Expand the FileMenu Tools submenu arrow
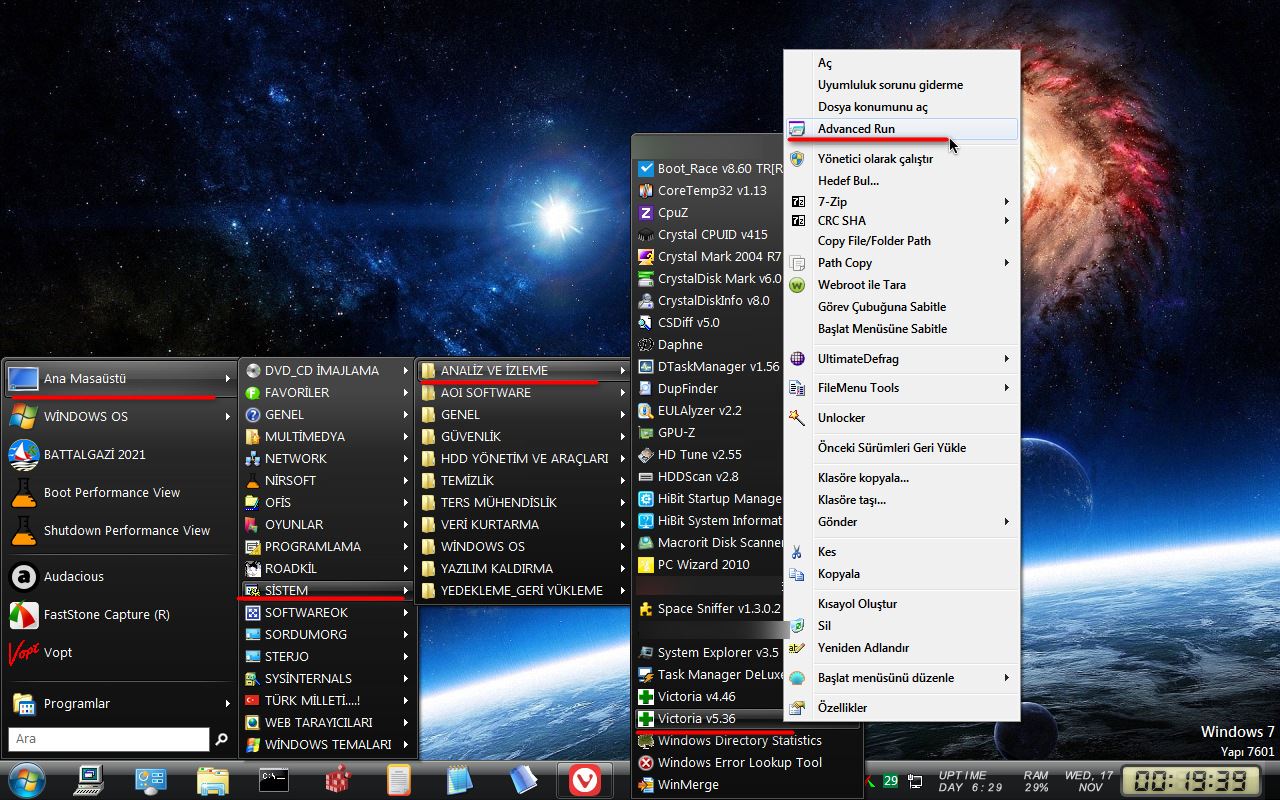The width and height of the screenshot is (1280, 800). pos(1007,388)
